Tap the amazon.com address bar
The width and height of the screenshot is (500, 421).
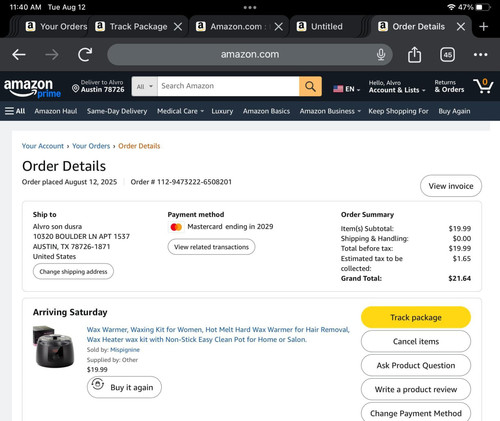[250, 54]
